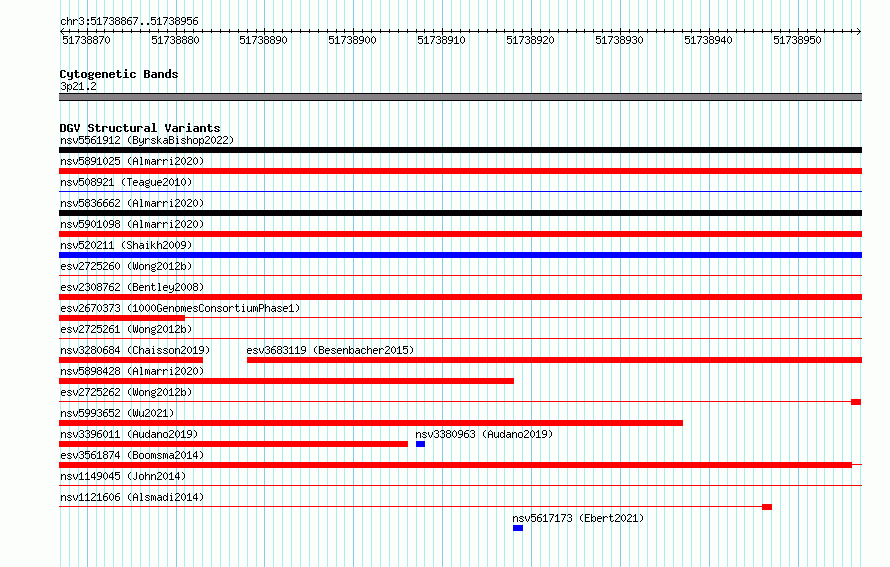Click the esv3561874 (Boomsma2014) label
The width and height of the screenshot is (890, 567).
tap(132, 455)
